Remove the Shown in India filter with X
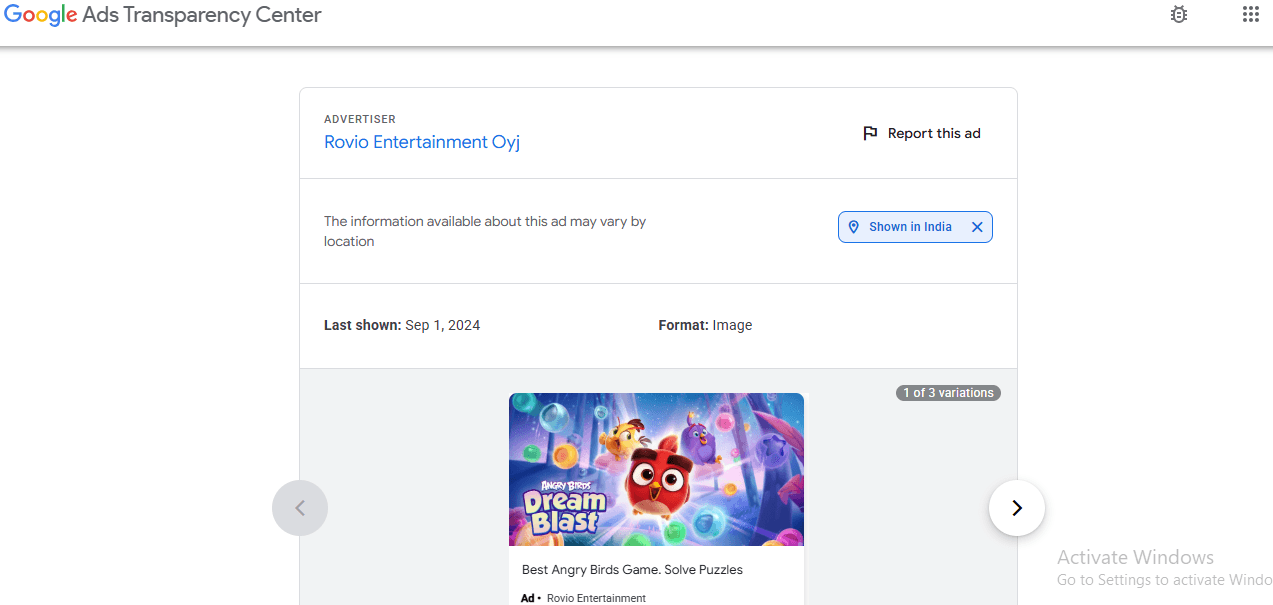1273x605 pixels. pos(977,227)
